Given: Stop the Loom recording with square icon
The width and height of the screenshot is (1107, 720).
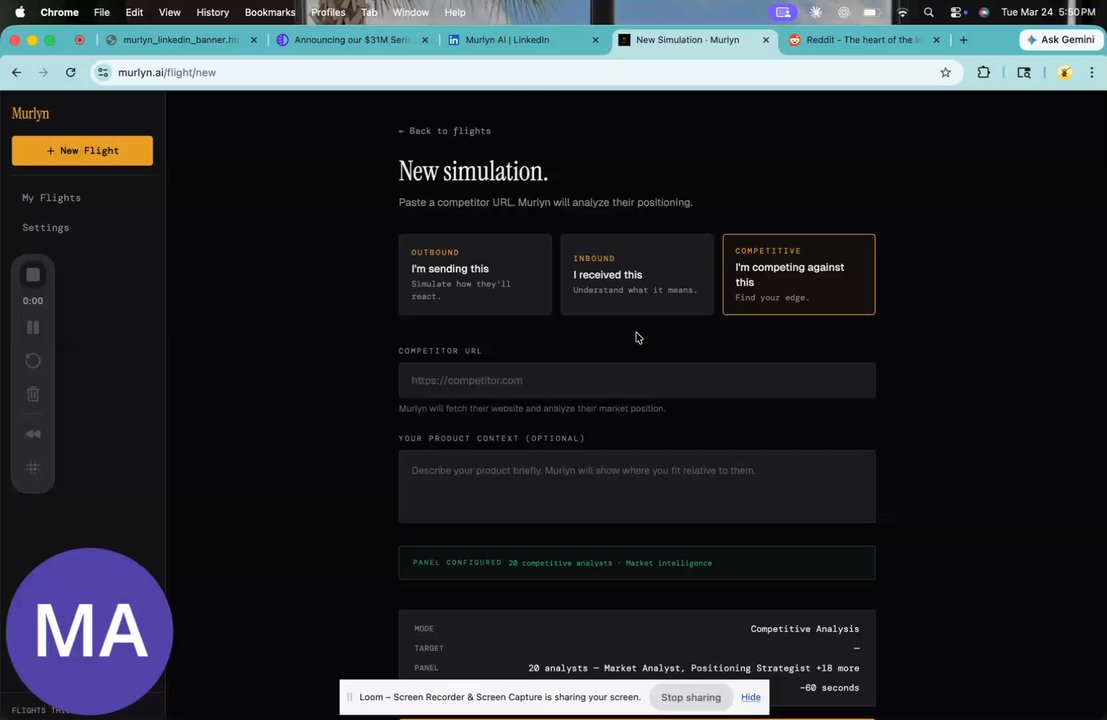Looking at the screenshot, I should tap(32, 275).
